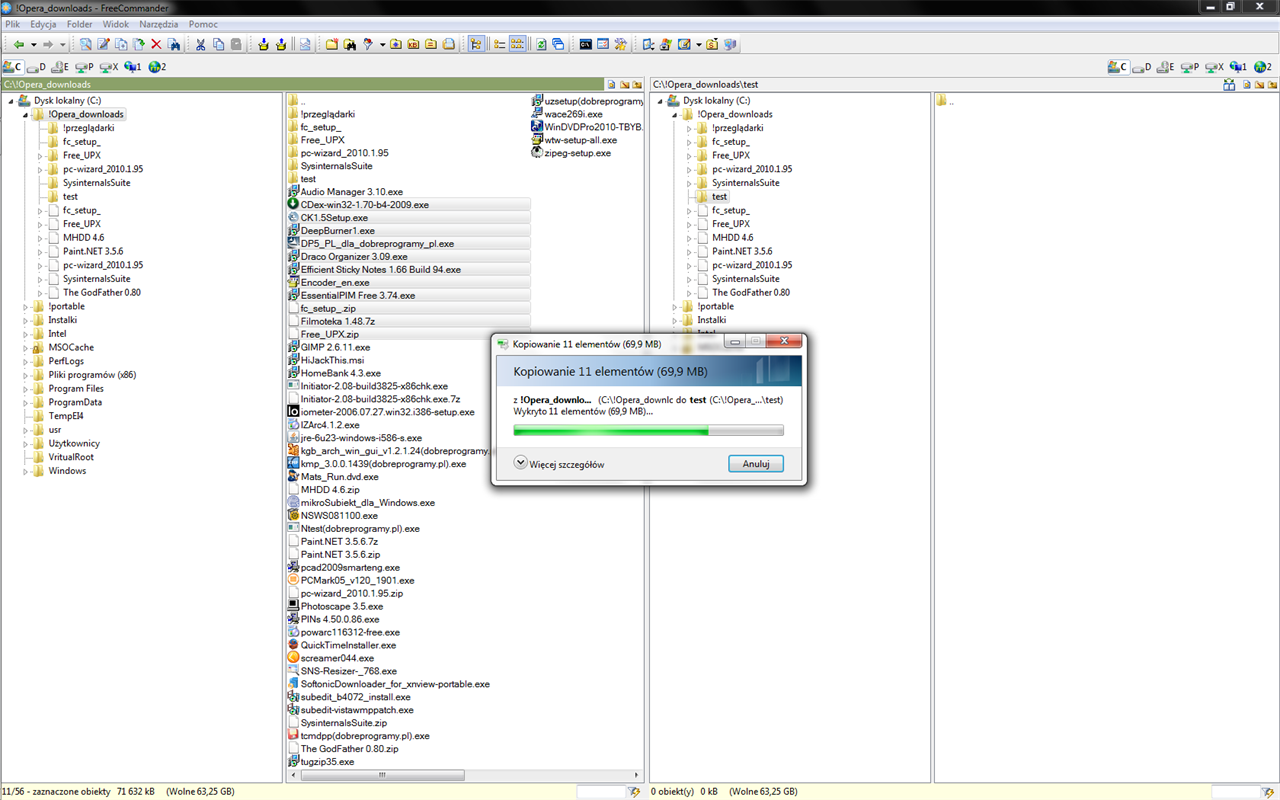Select Paint.NET 3.5.6 in right tree
This screenshot has width=1280, height=800.
[x=741, y=252]
